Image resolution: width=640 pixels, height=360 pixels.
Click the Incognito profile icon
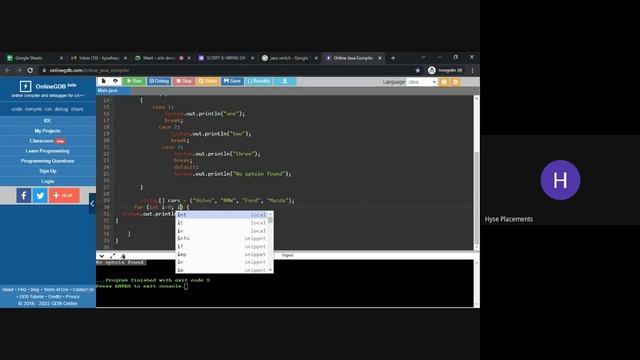click(x=445, y=70)
